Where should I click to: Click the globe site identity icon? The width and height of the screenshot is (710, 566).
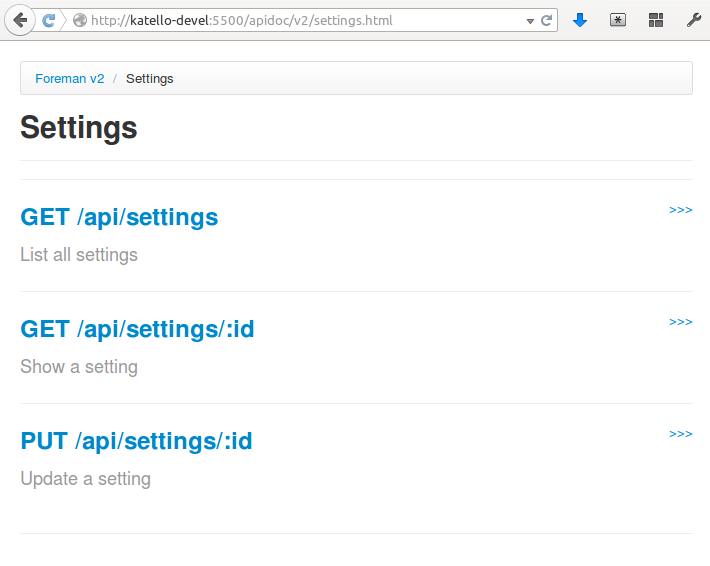pos(80,20)
